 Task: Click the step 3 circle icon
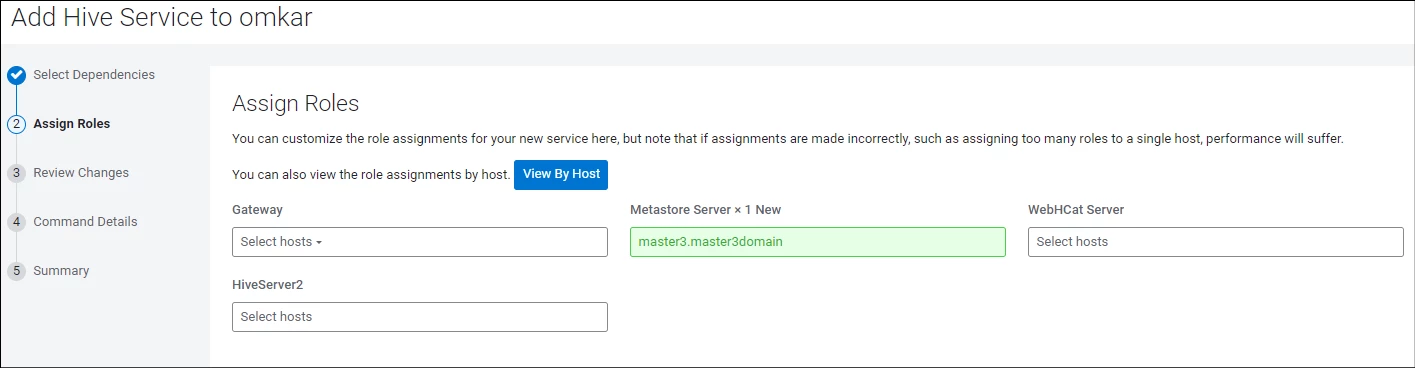click(x=16, y=173)
